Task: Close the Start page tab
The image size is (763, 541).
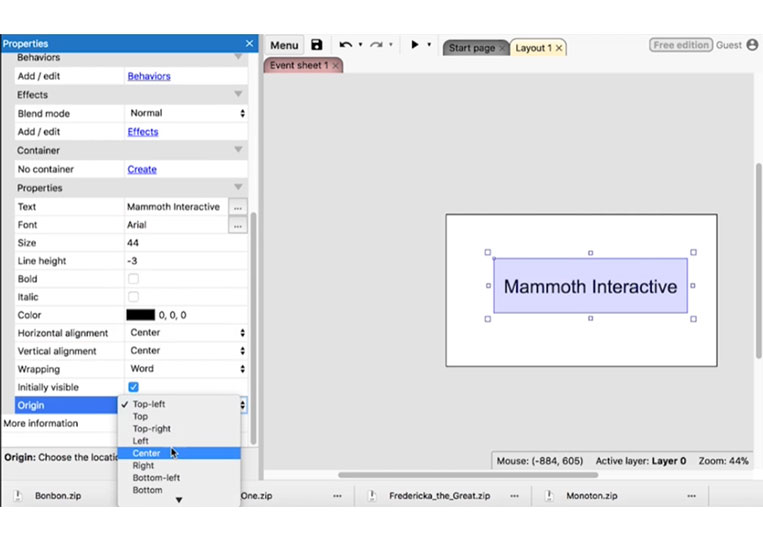Action: coord(502,48)
